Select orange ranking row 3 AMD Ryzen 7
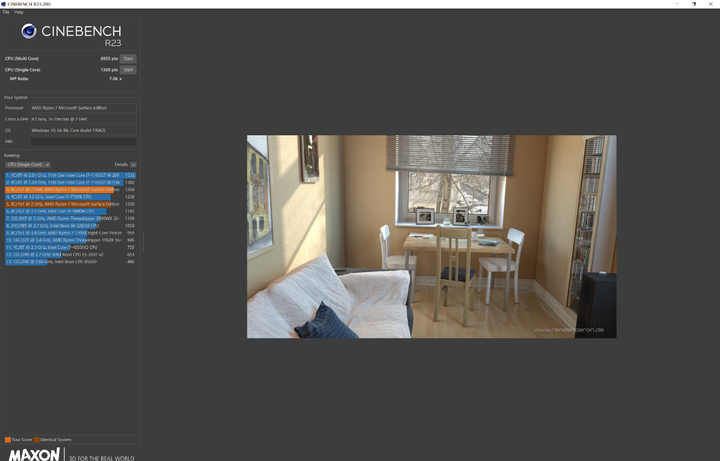Screen dimensions: 720x461 point(70,190)
